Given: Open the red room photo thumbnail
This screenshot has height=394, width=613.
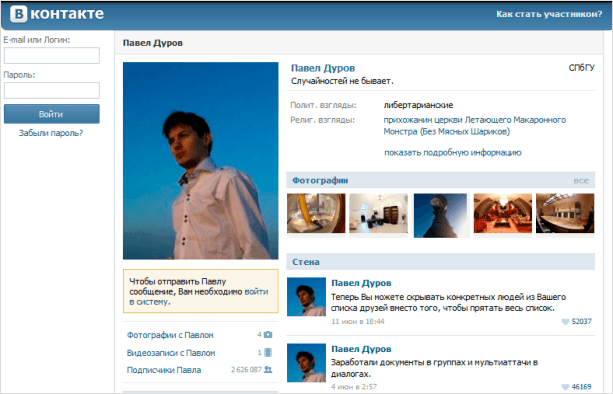Looking at the screenshot, I should coord(503,213).
